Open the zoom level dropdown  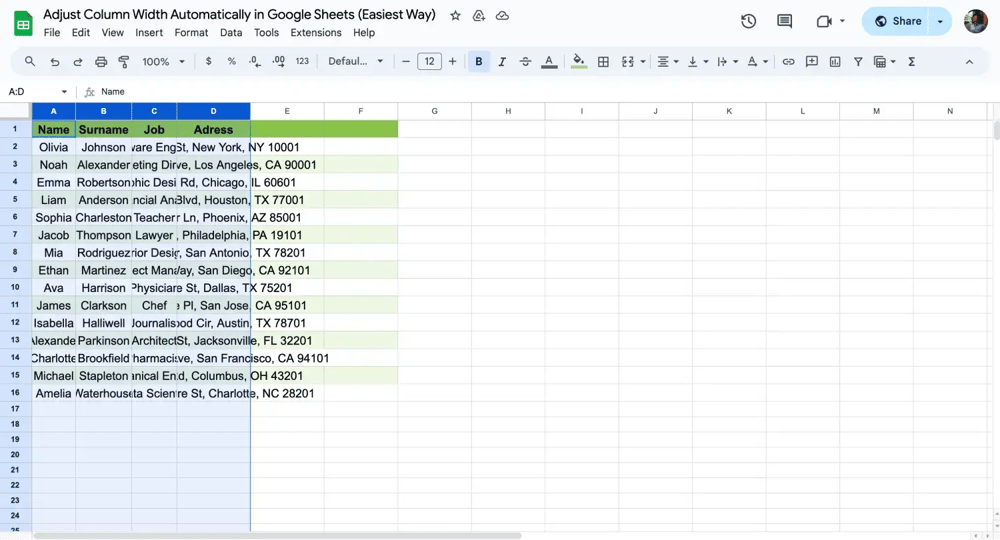[x=164, y=62]
